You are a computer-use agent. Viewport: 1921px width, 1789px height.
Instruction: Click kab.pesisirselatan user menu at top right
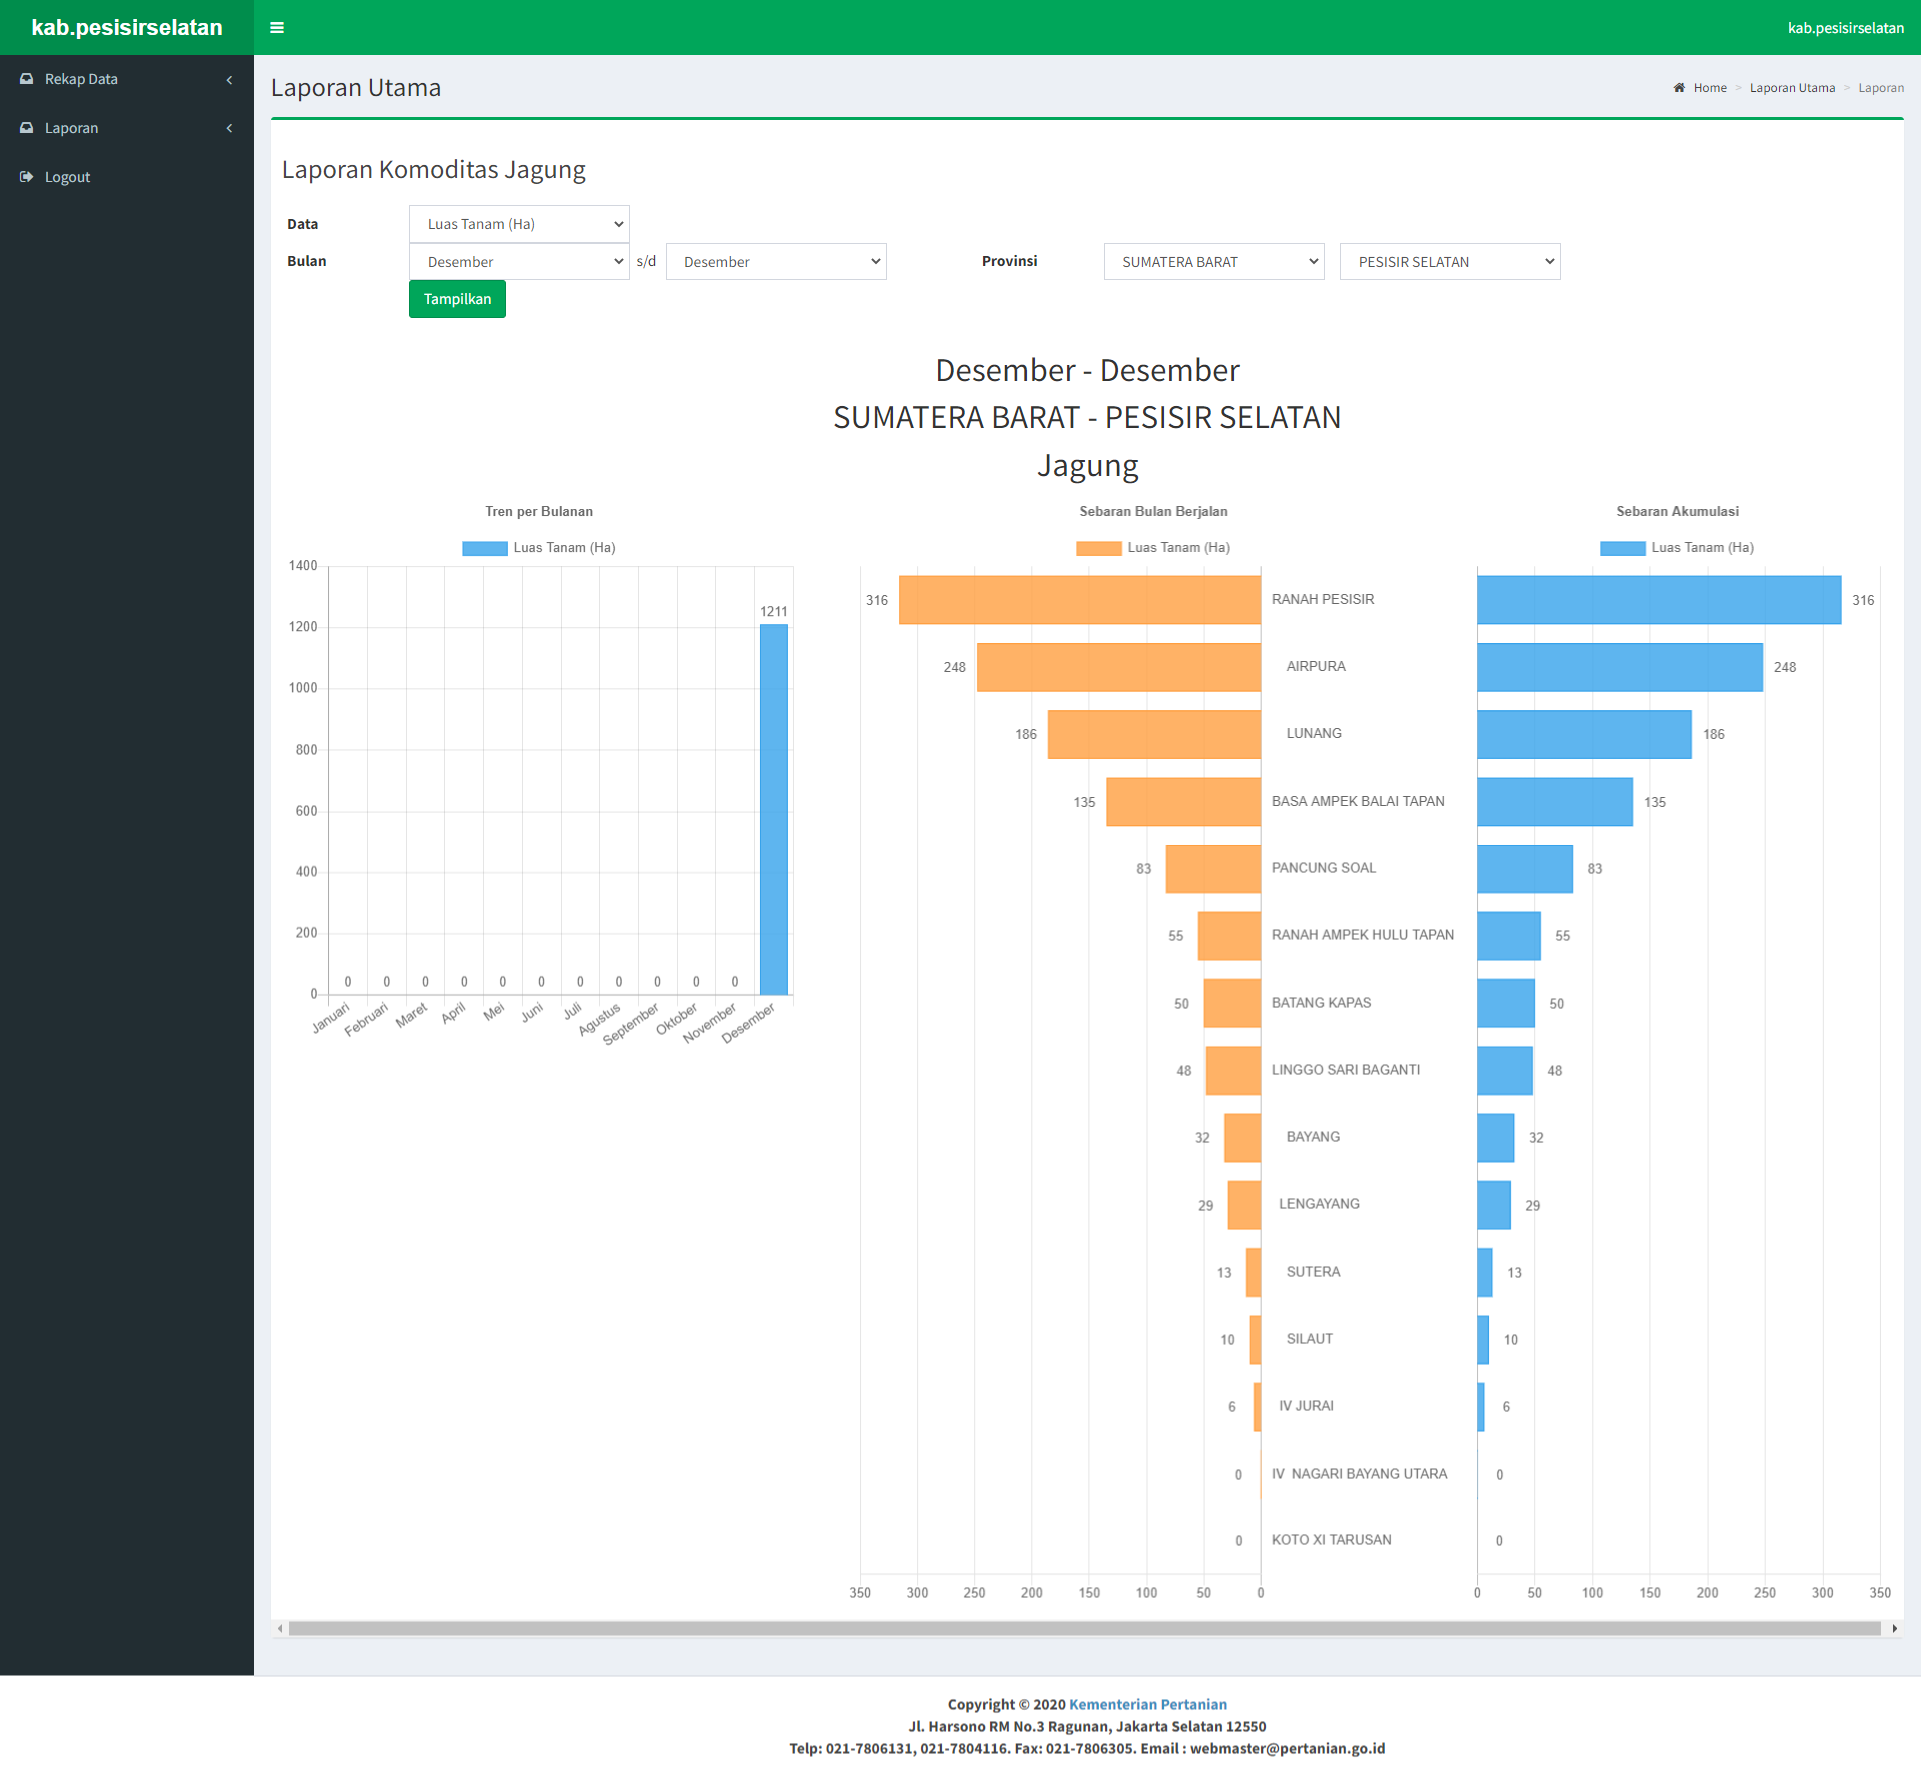coord(1845,28)
